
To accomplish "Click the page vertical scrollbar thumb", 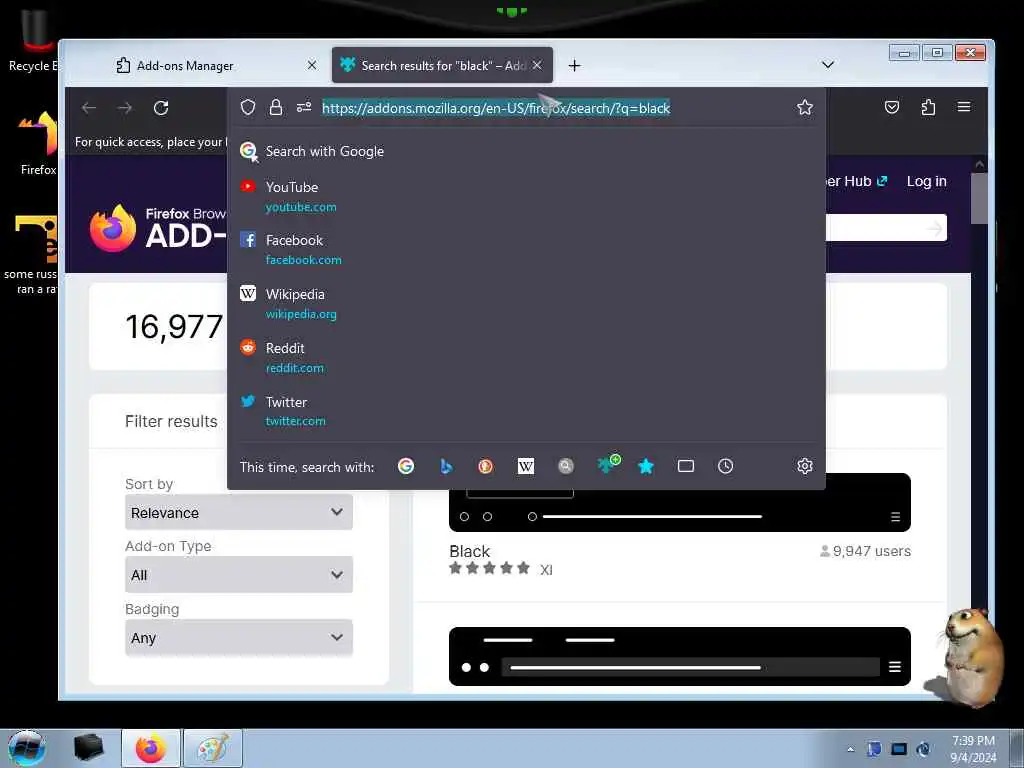I will (978, 199).
